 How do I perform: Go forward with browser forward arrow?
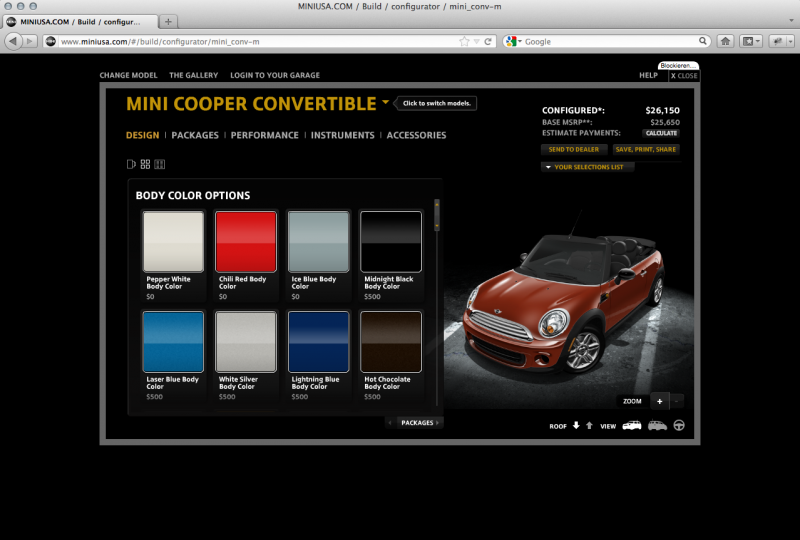click(30, 41)
